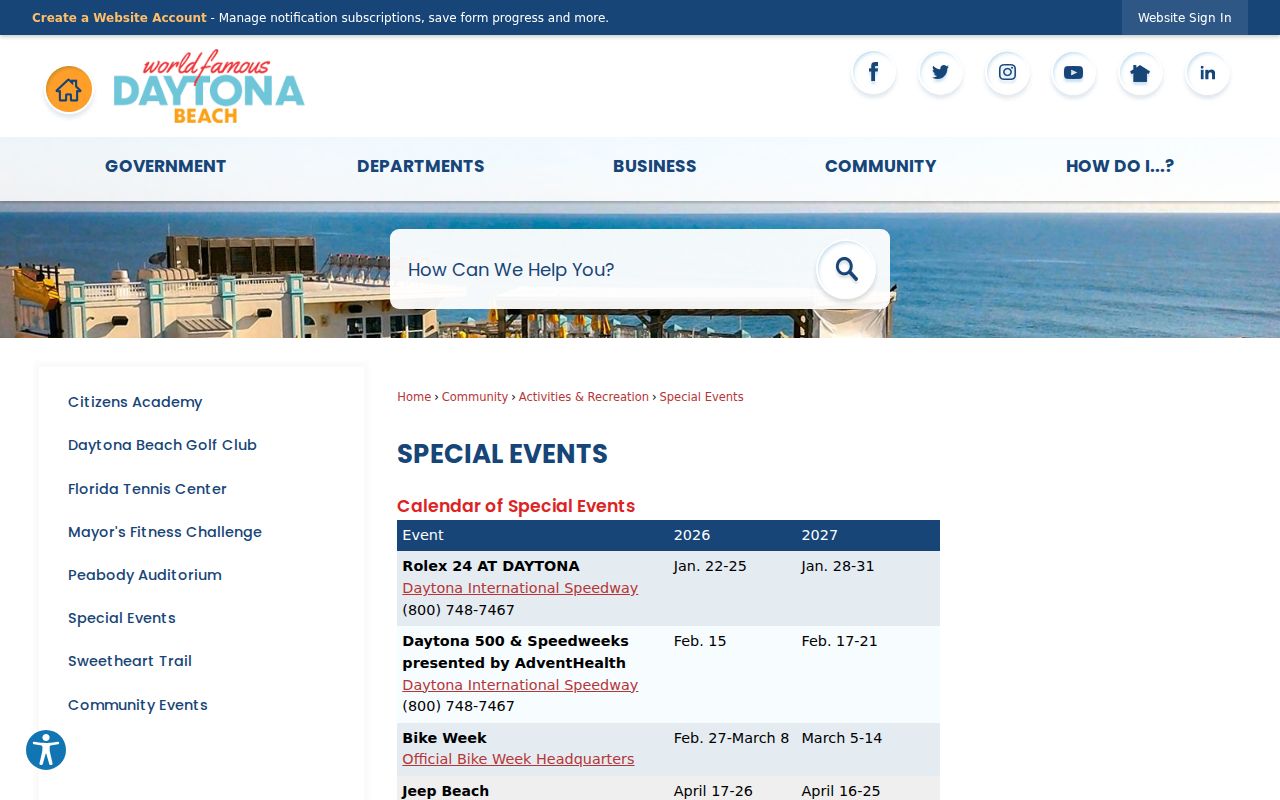Click the Daytona Beach logo
This screenshot has height=800, width=1280.
coord(209,87)
